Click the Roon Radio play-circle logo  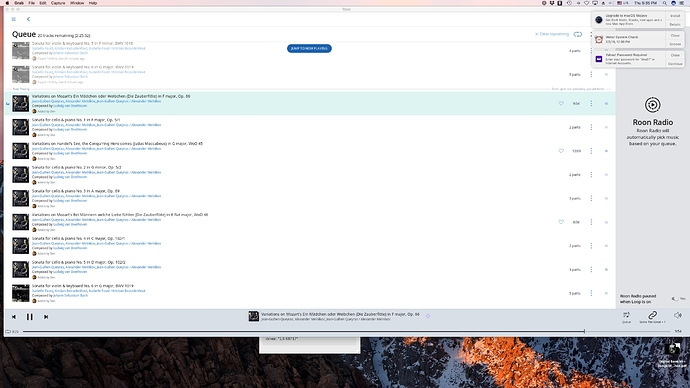pyautogui.click(x=653, y=105)
